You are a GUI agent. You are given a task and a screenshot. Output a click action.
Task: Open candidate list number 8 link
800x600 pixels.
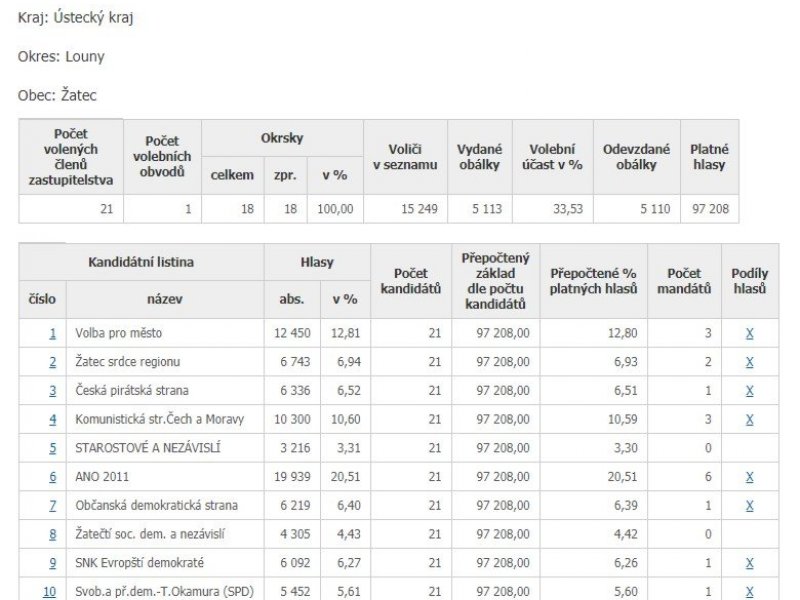[x=53, y=534]
